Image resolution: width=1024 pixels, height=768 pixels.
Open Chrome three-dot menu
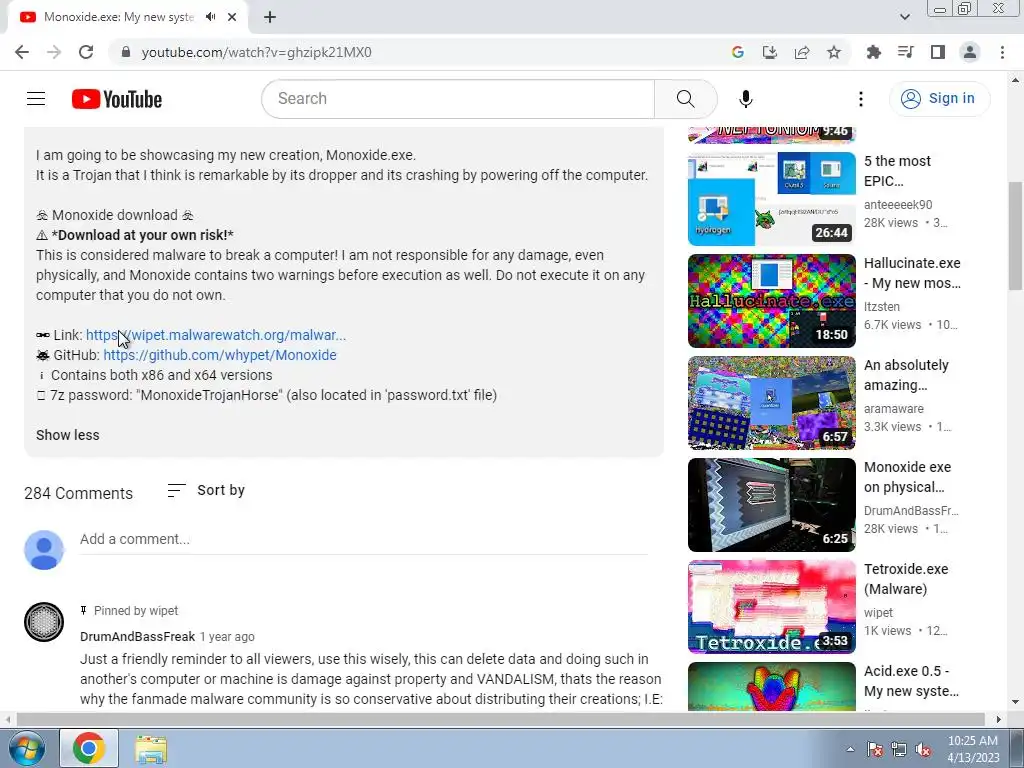(1002, 52)
